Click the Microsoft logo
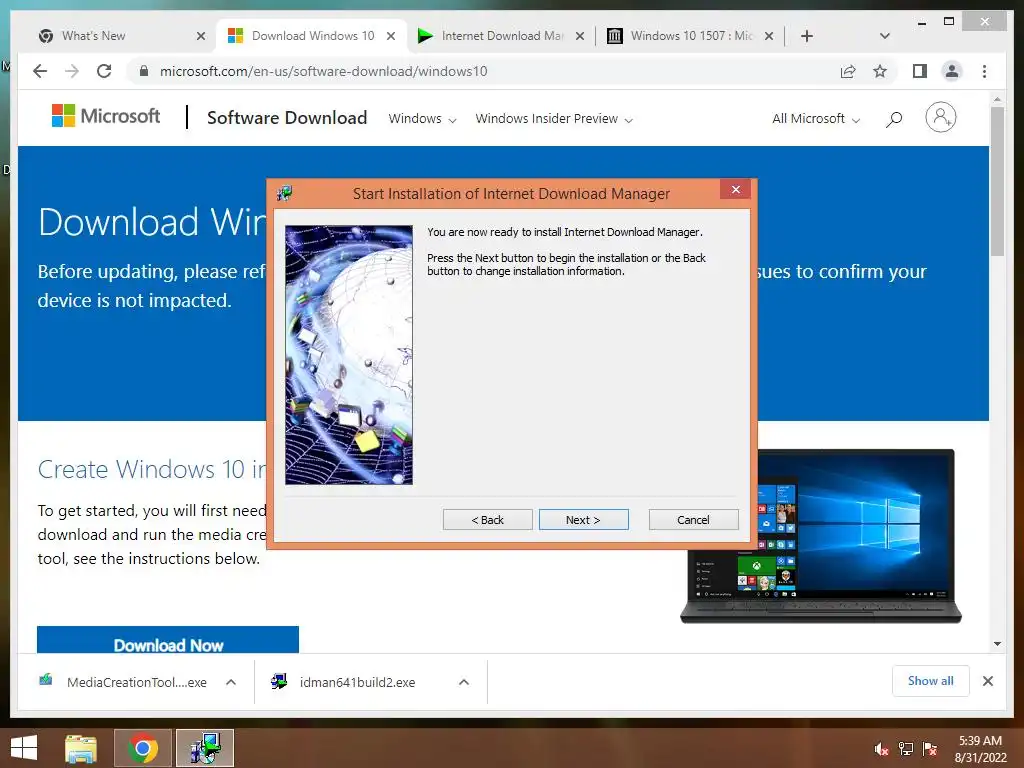The image size is (1024, 768). 106,116
